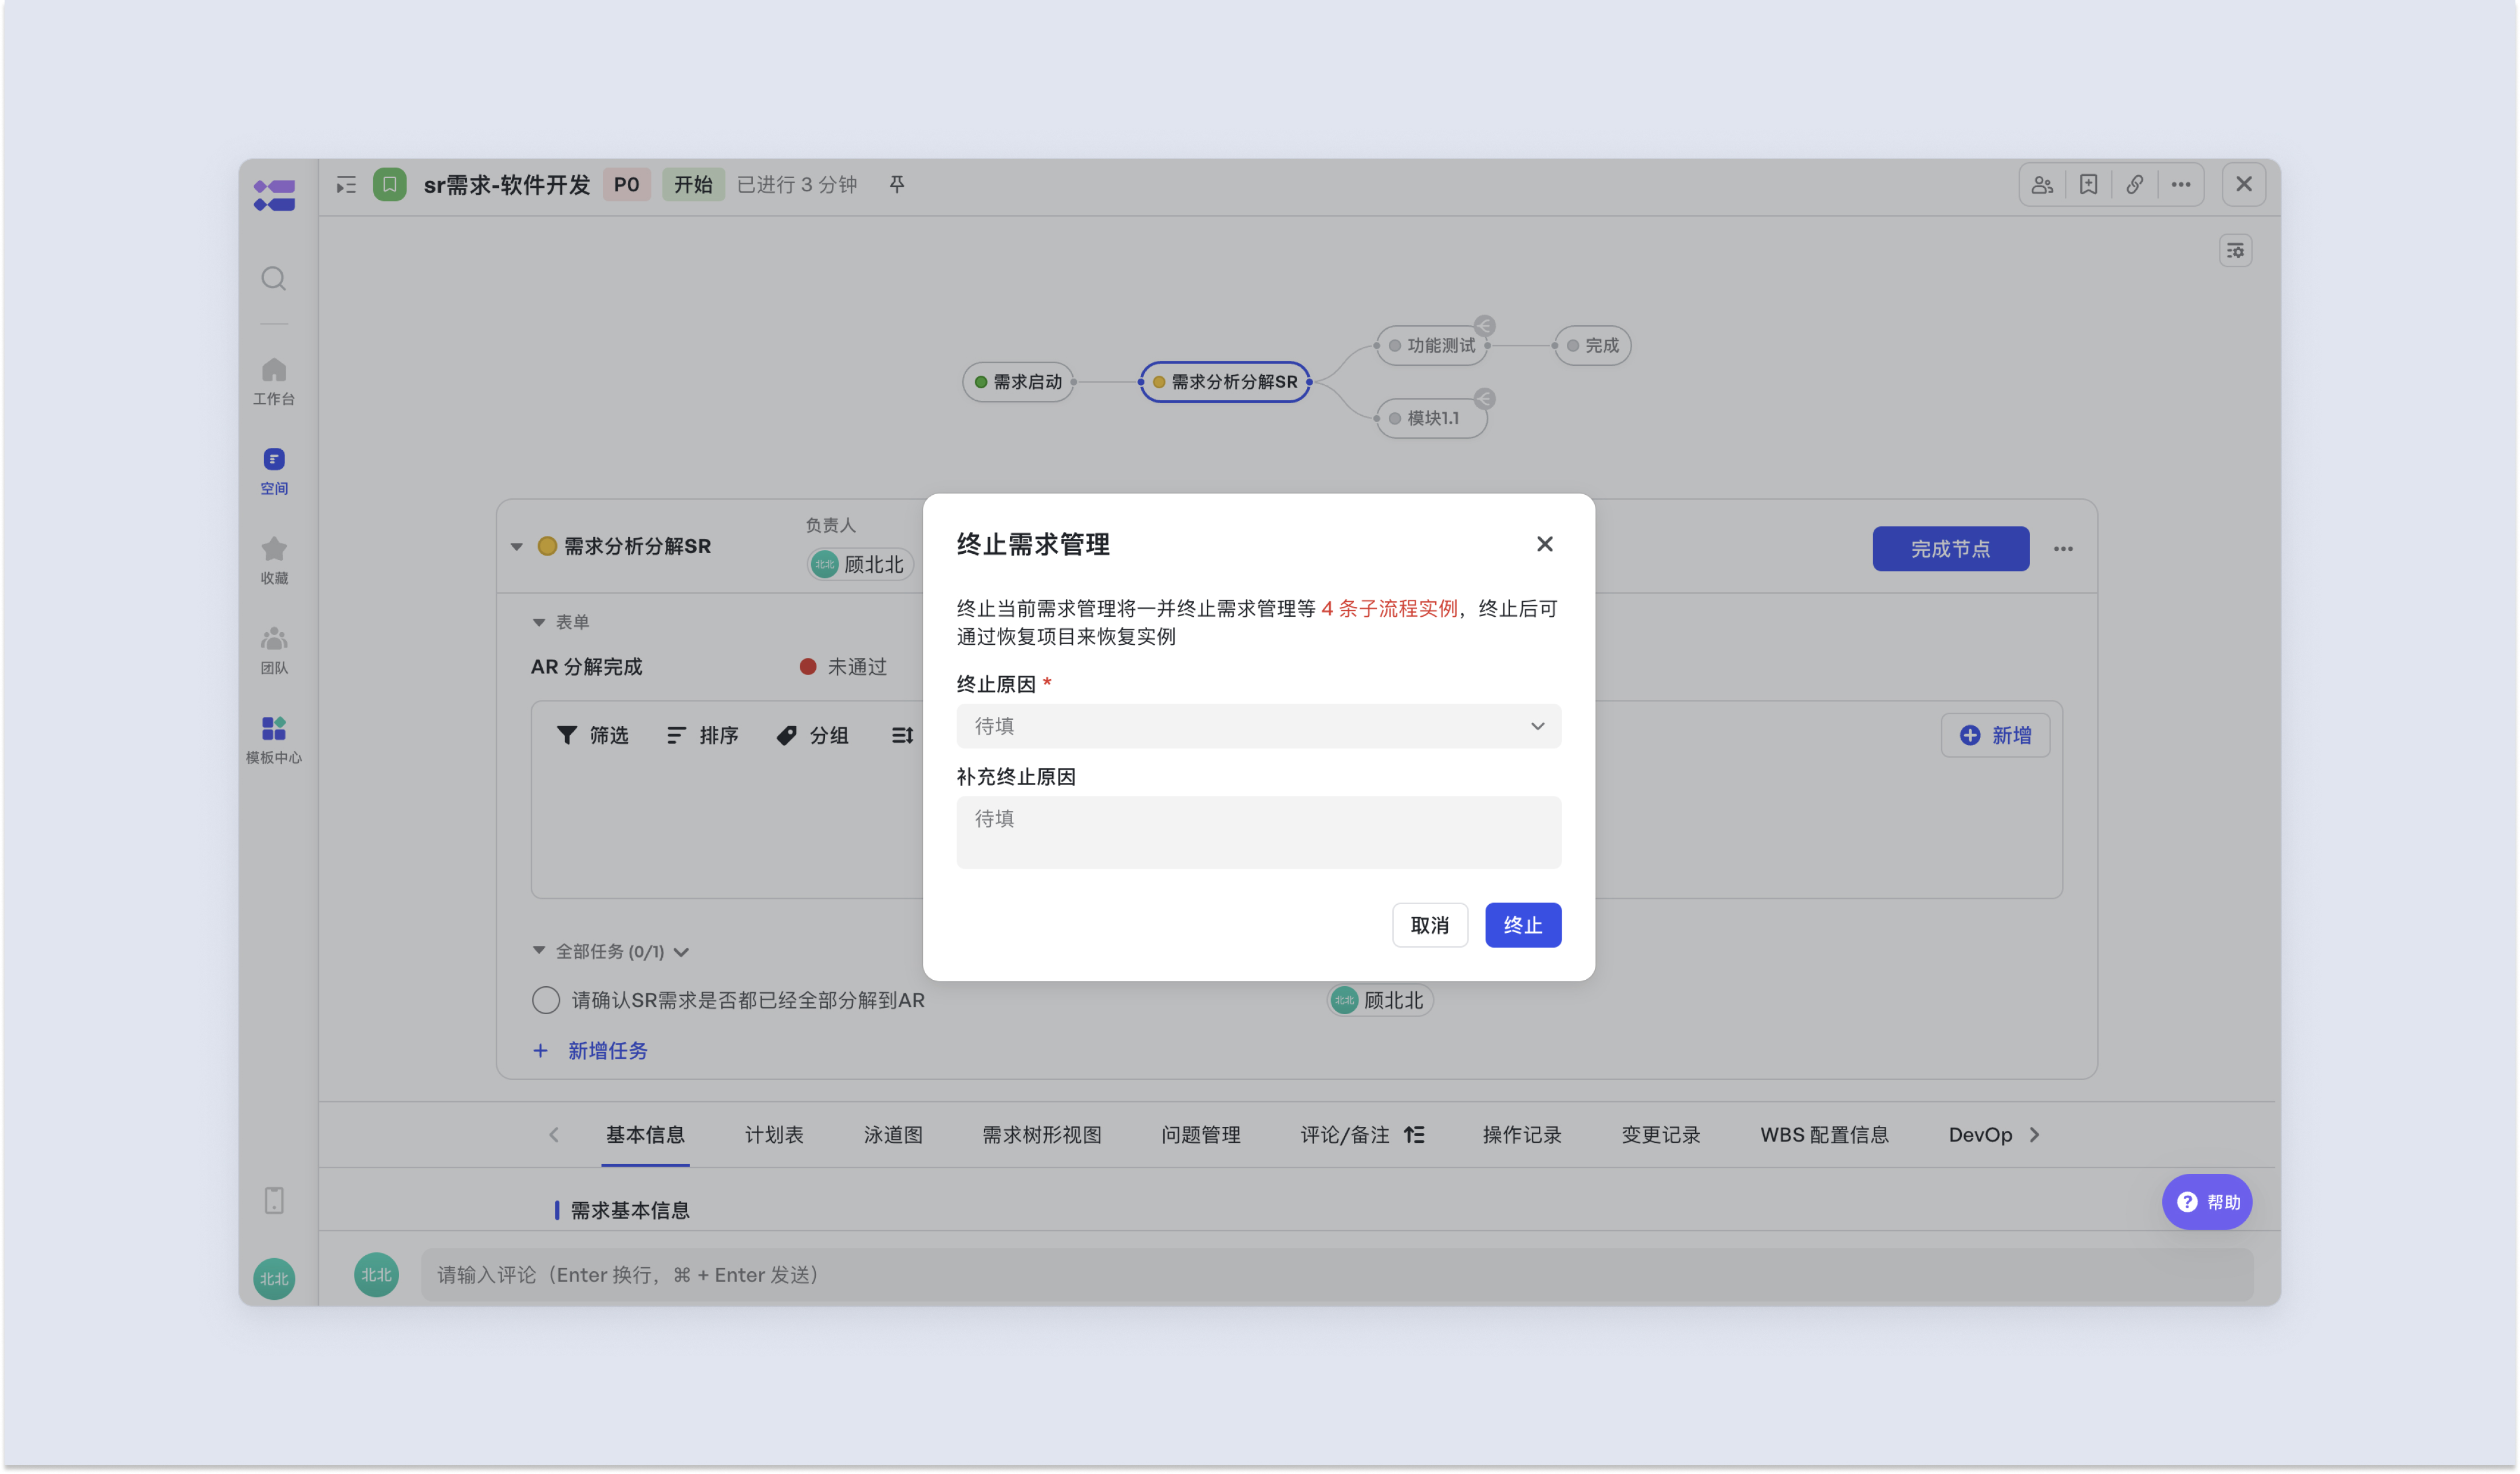Show previous tabs with left chevron
This screenshot has width=2520, height=1474.
point(554,1134)
